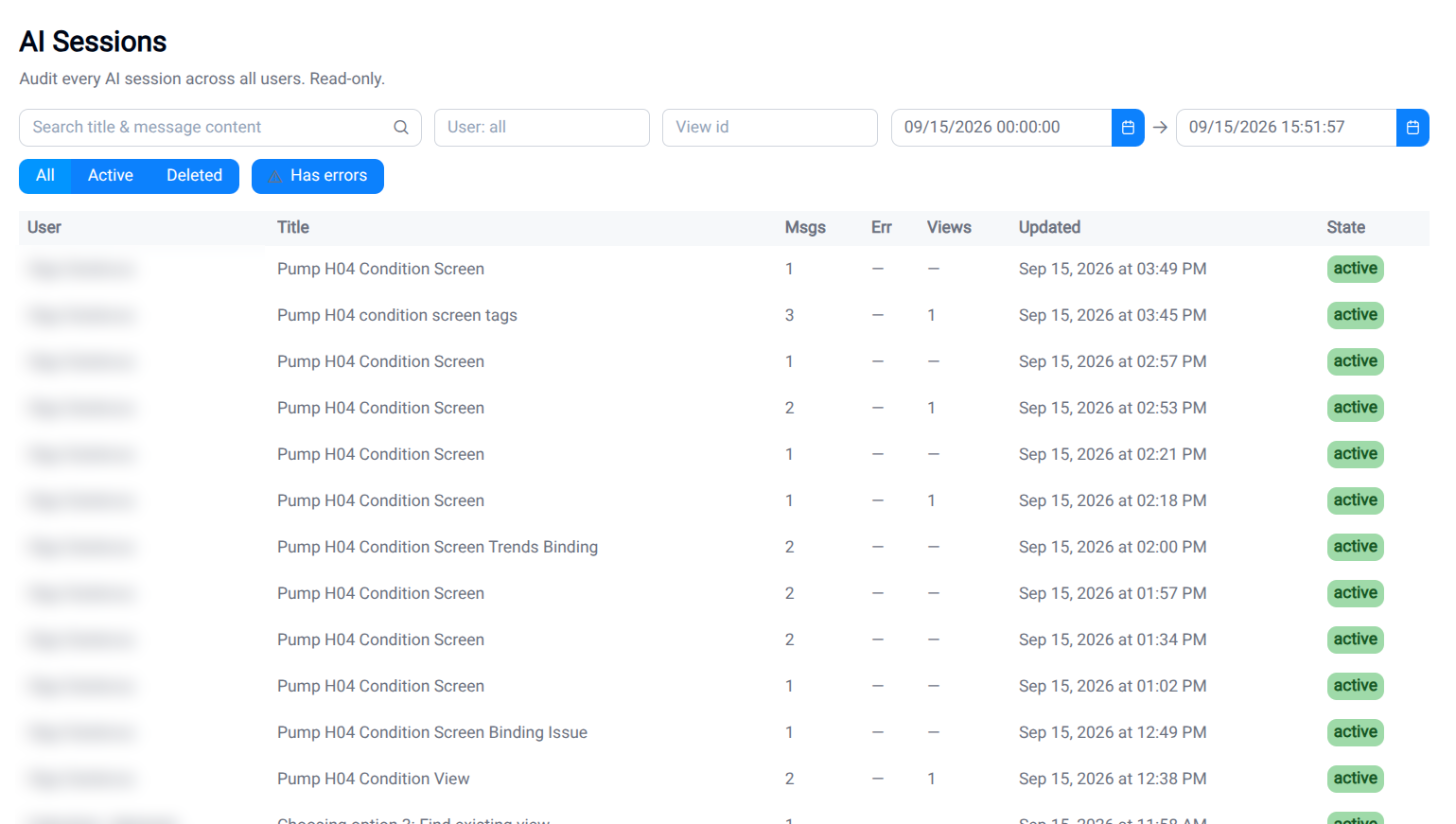The width and height of the screenshot is (1456, 824).
Task: Click the Msgs value 2 in the 02:00 PM row
Action: (x=789, y=547)
